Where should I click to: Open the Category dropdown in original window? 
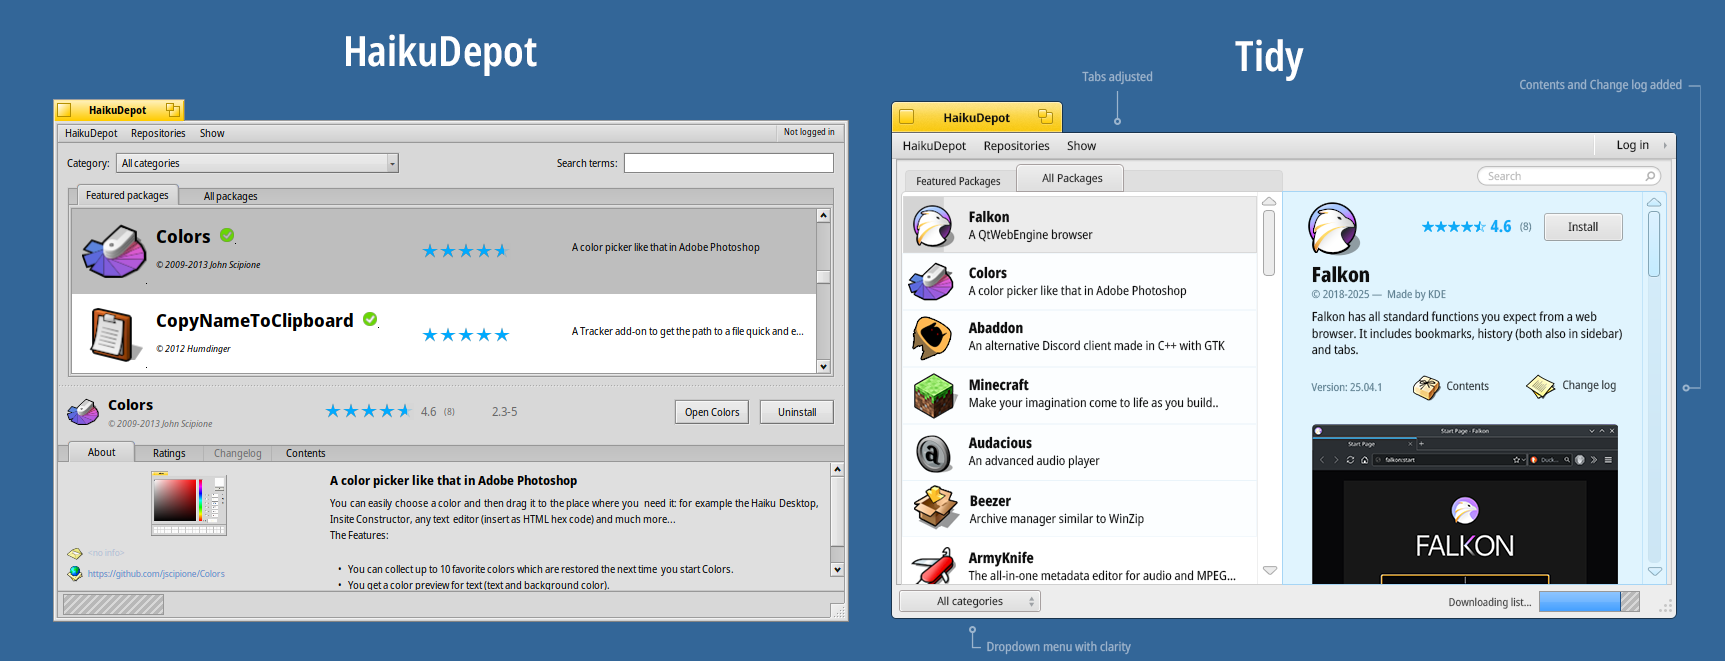pos(258,163)
